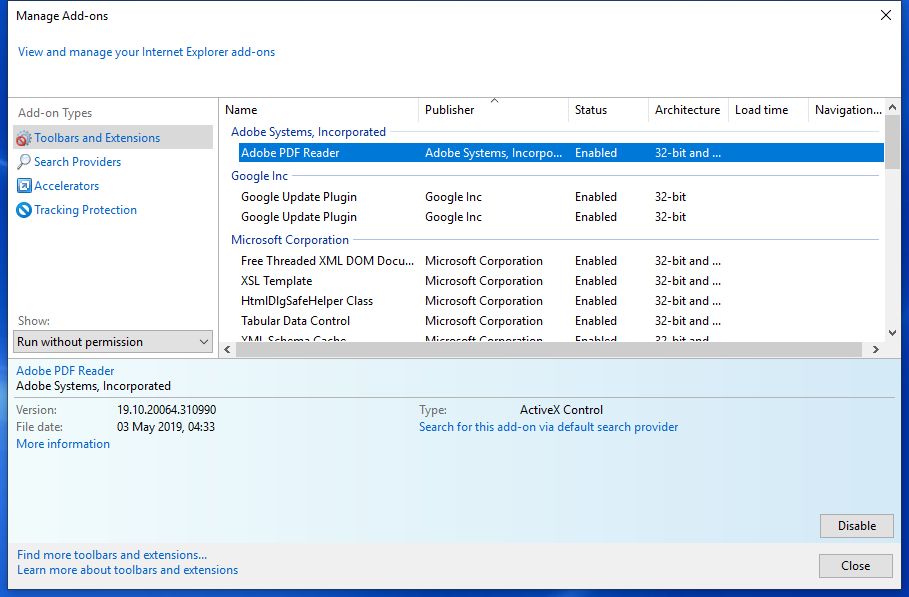Open the Show dropdown with Run without permission

[x=113, y=342]
